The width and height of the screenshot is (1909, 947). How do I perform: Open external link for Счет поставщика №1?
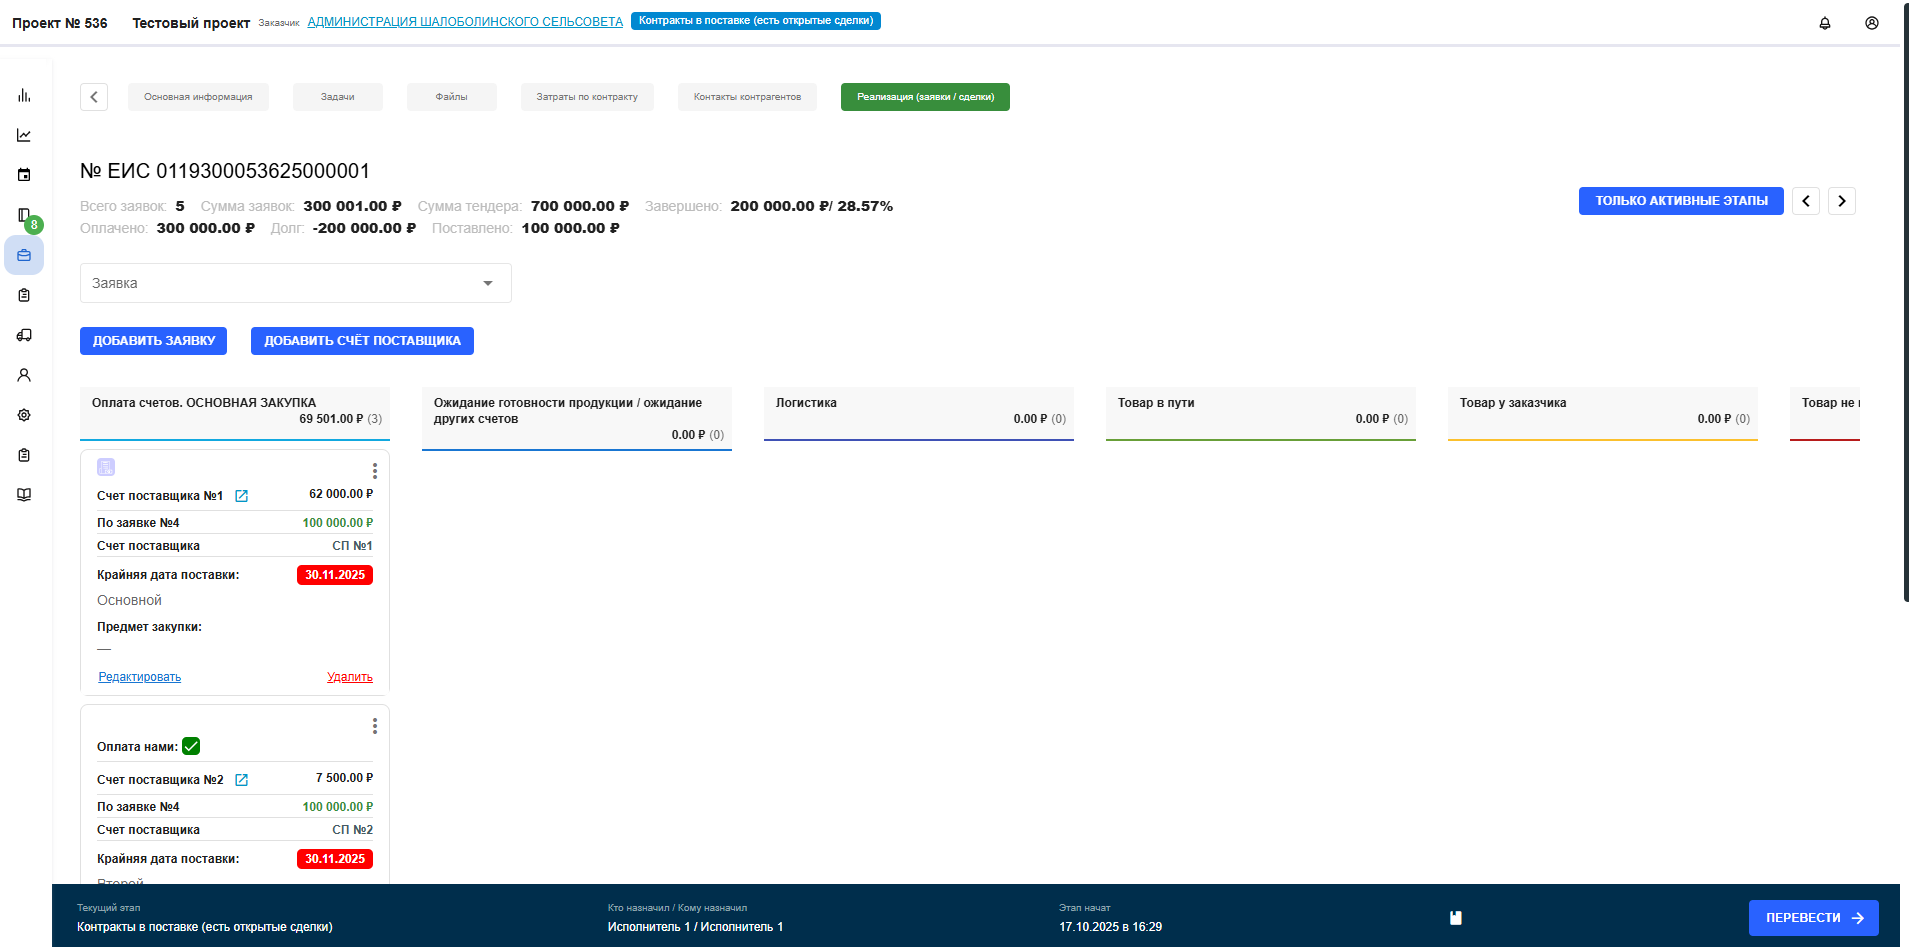241,496
